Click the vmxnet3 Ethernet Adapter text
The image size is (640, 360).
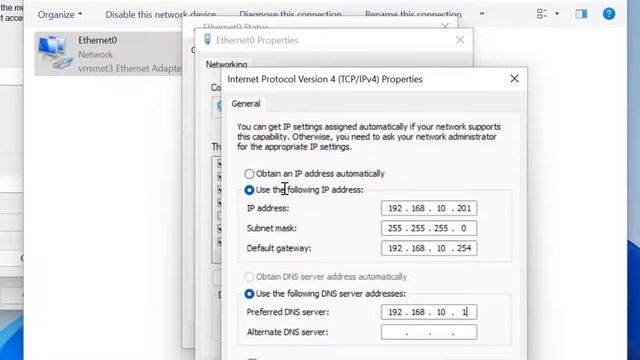coord(130,68)
